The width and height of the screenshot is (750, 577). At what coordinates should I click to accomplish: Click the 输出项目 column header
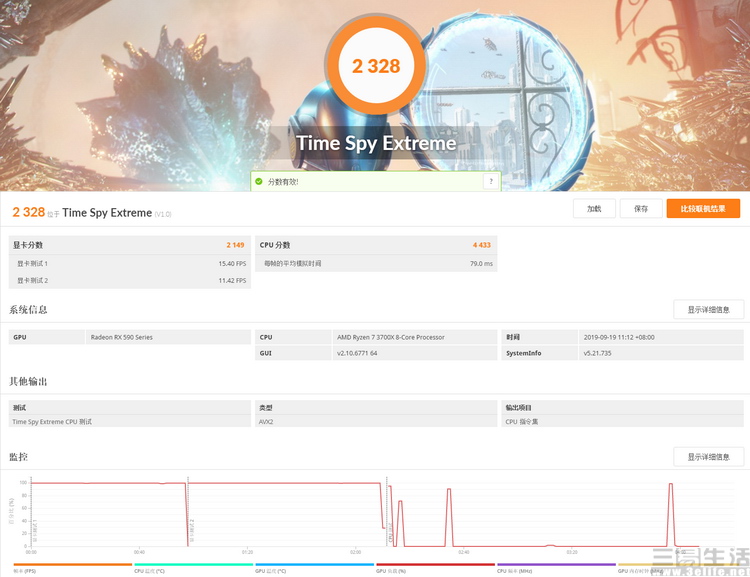click(622, 408)
